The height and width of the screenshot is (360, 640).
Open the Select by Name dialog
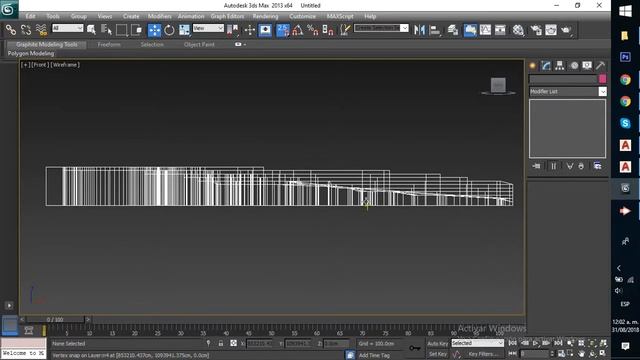click(x=106, y=30)
